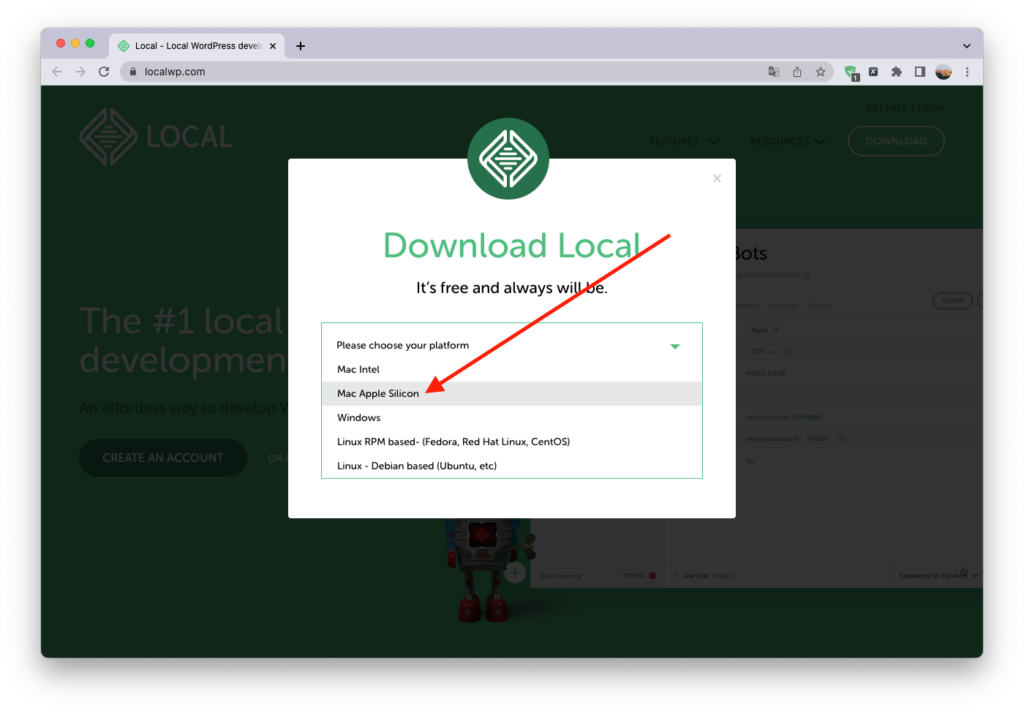Pick the Linux RPM based option

pyautogui.click(x=511, y=442)
